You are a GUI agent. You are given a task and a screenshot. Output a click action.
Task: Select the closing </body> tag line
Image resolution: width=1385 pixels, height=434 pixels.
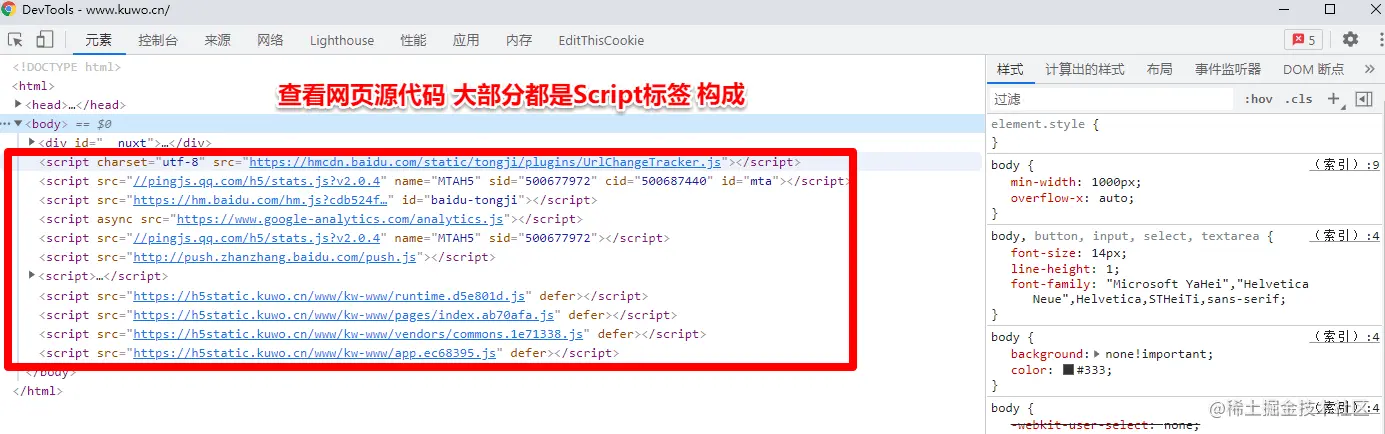pos(51,372)
